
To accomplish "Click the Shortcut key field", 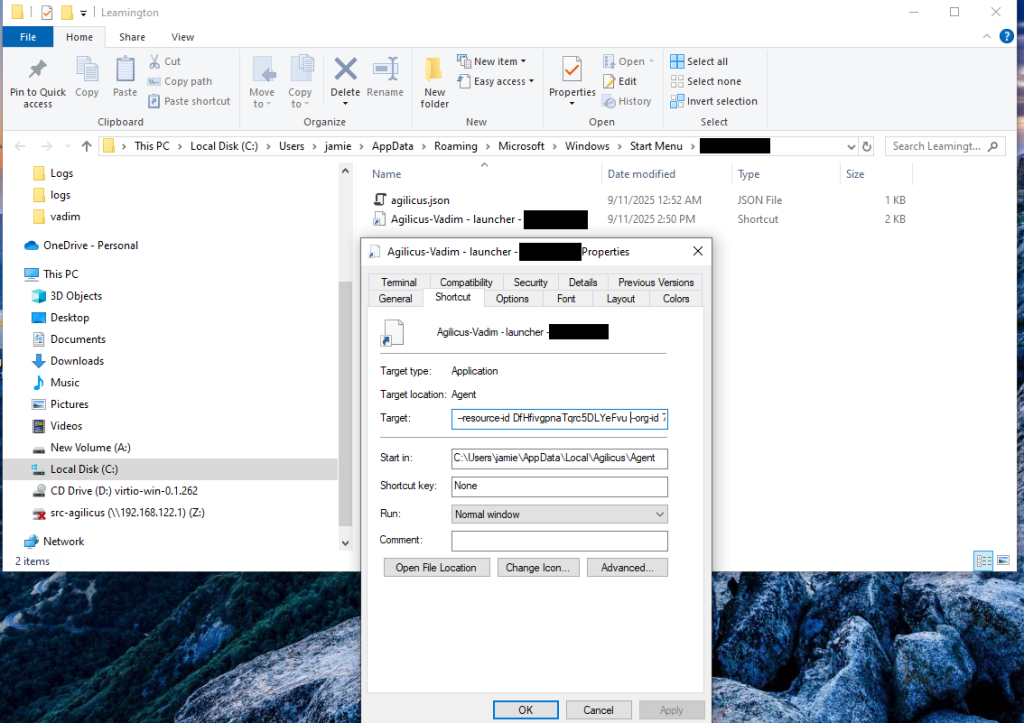I will tap(559, 487).
